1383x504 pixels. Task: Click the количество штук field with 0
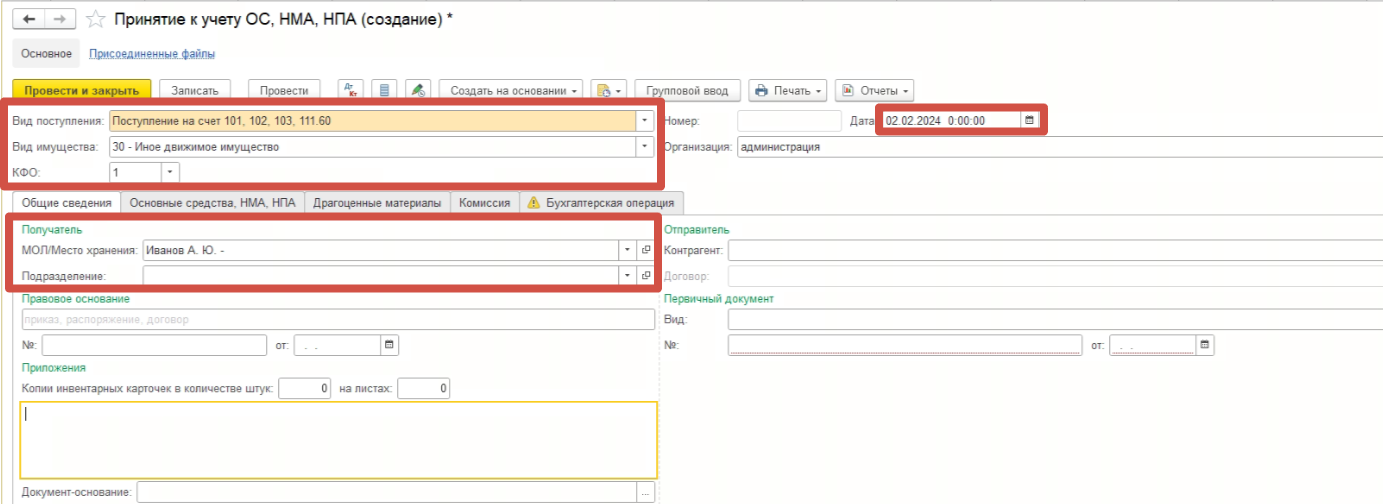click(x=305, y=388)
